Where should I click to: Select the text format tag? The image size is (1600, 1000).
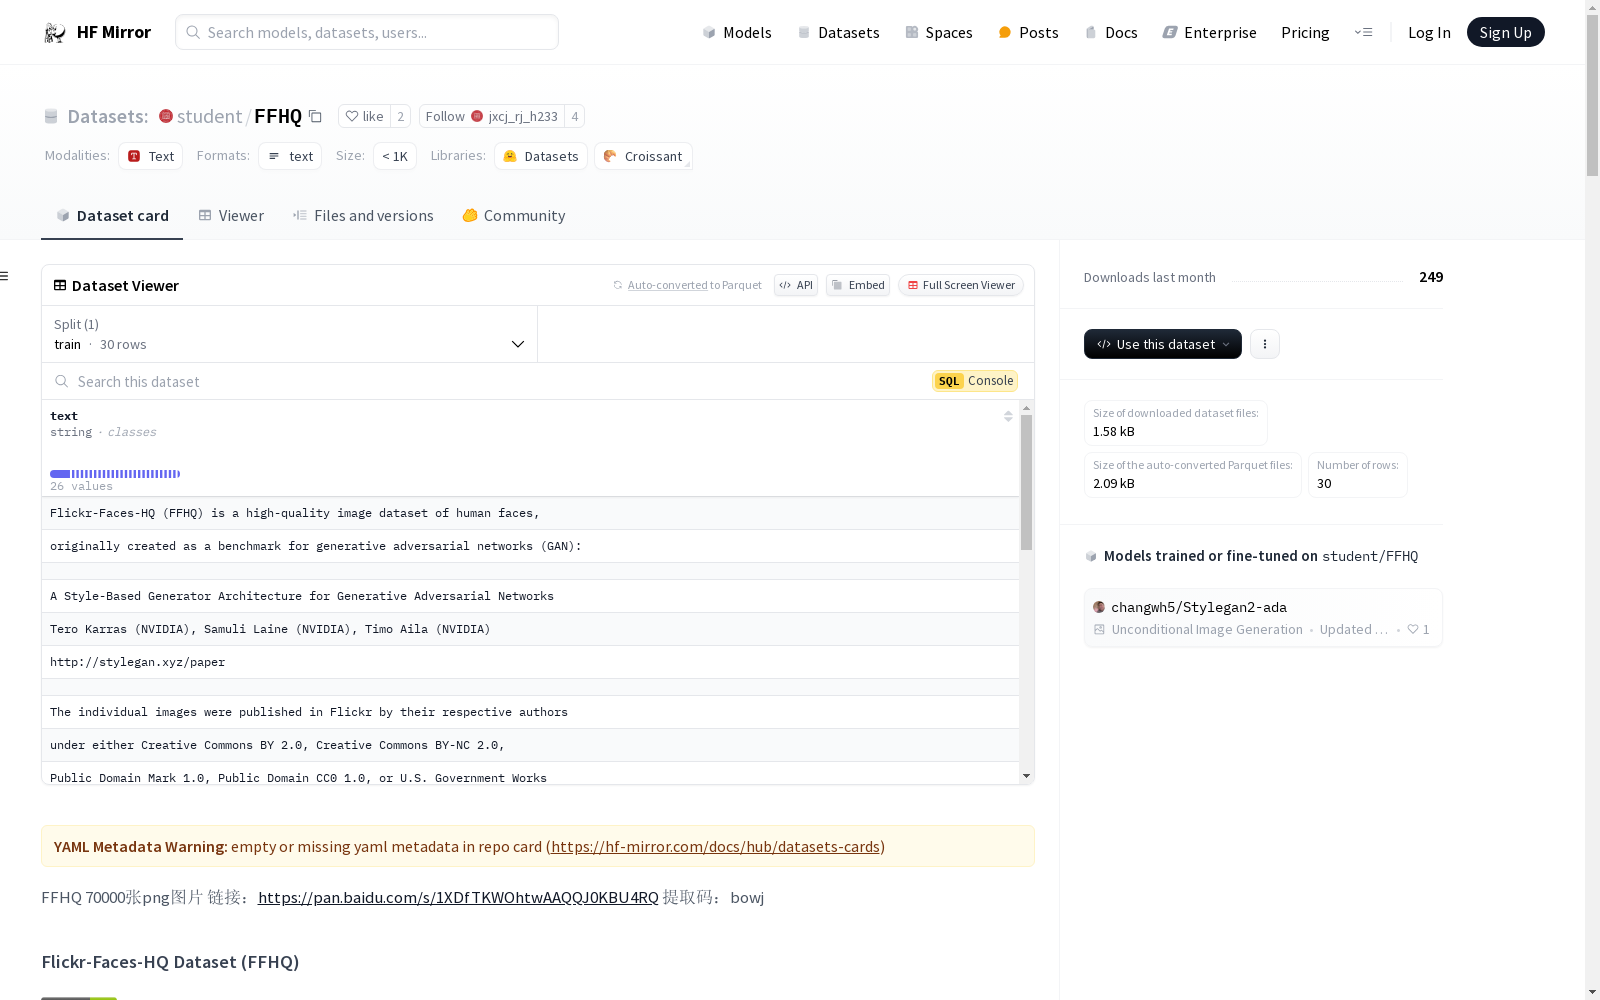tap(290, 156)
